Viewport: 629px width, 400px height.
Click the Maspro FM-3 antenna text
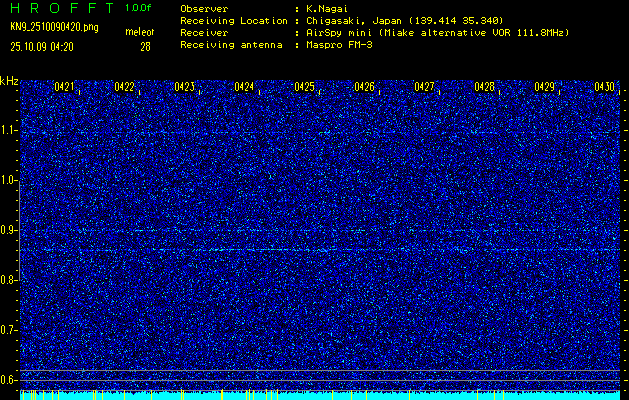click(340, 45)
